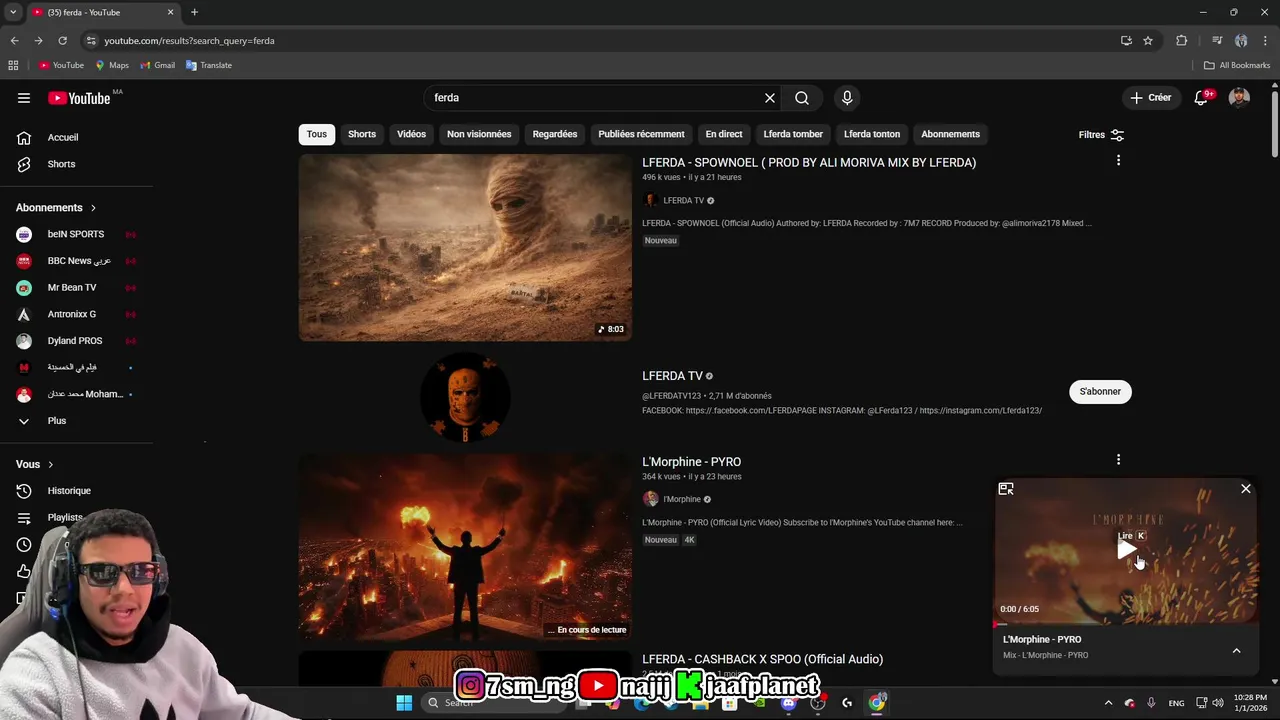
Task: Open the Chrome apps grid shortcut
Action: tap(13, 65)
